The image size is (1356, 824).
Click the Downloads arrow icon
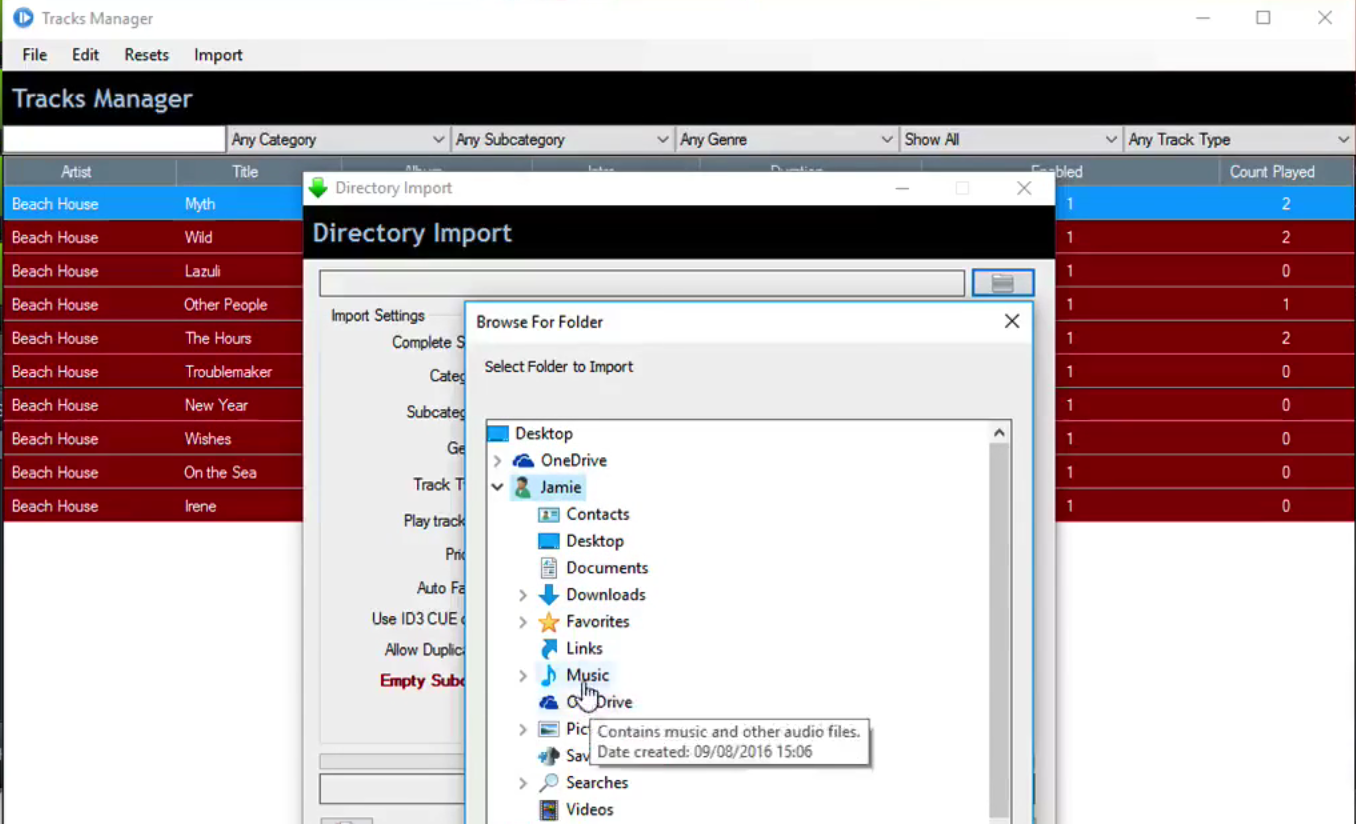point(548,595)
